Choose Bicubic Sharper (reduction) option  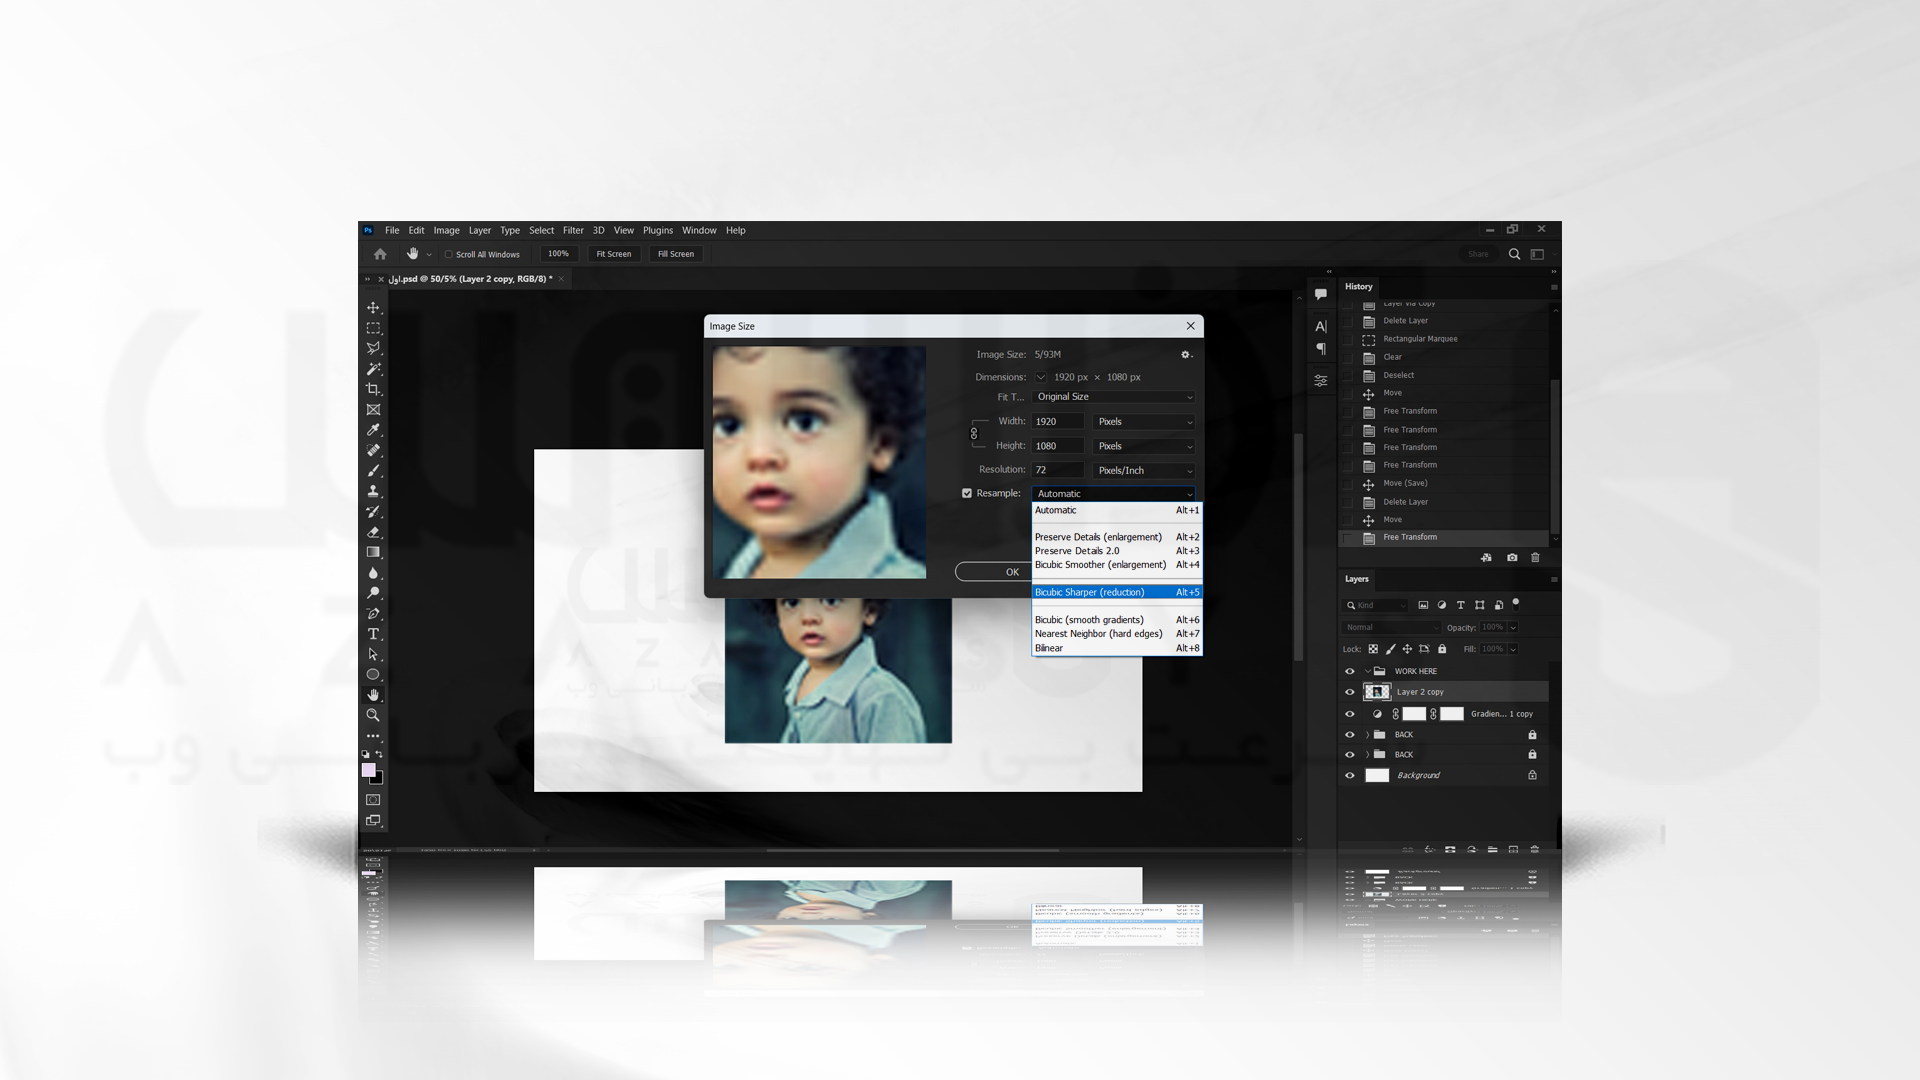pyautogui.click(x=1117, y=592)
